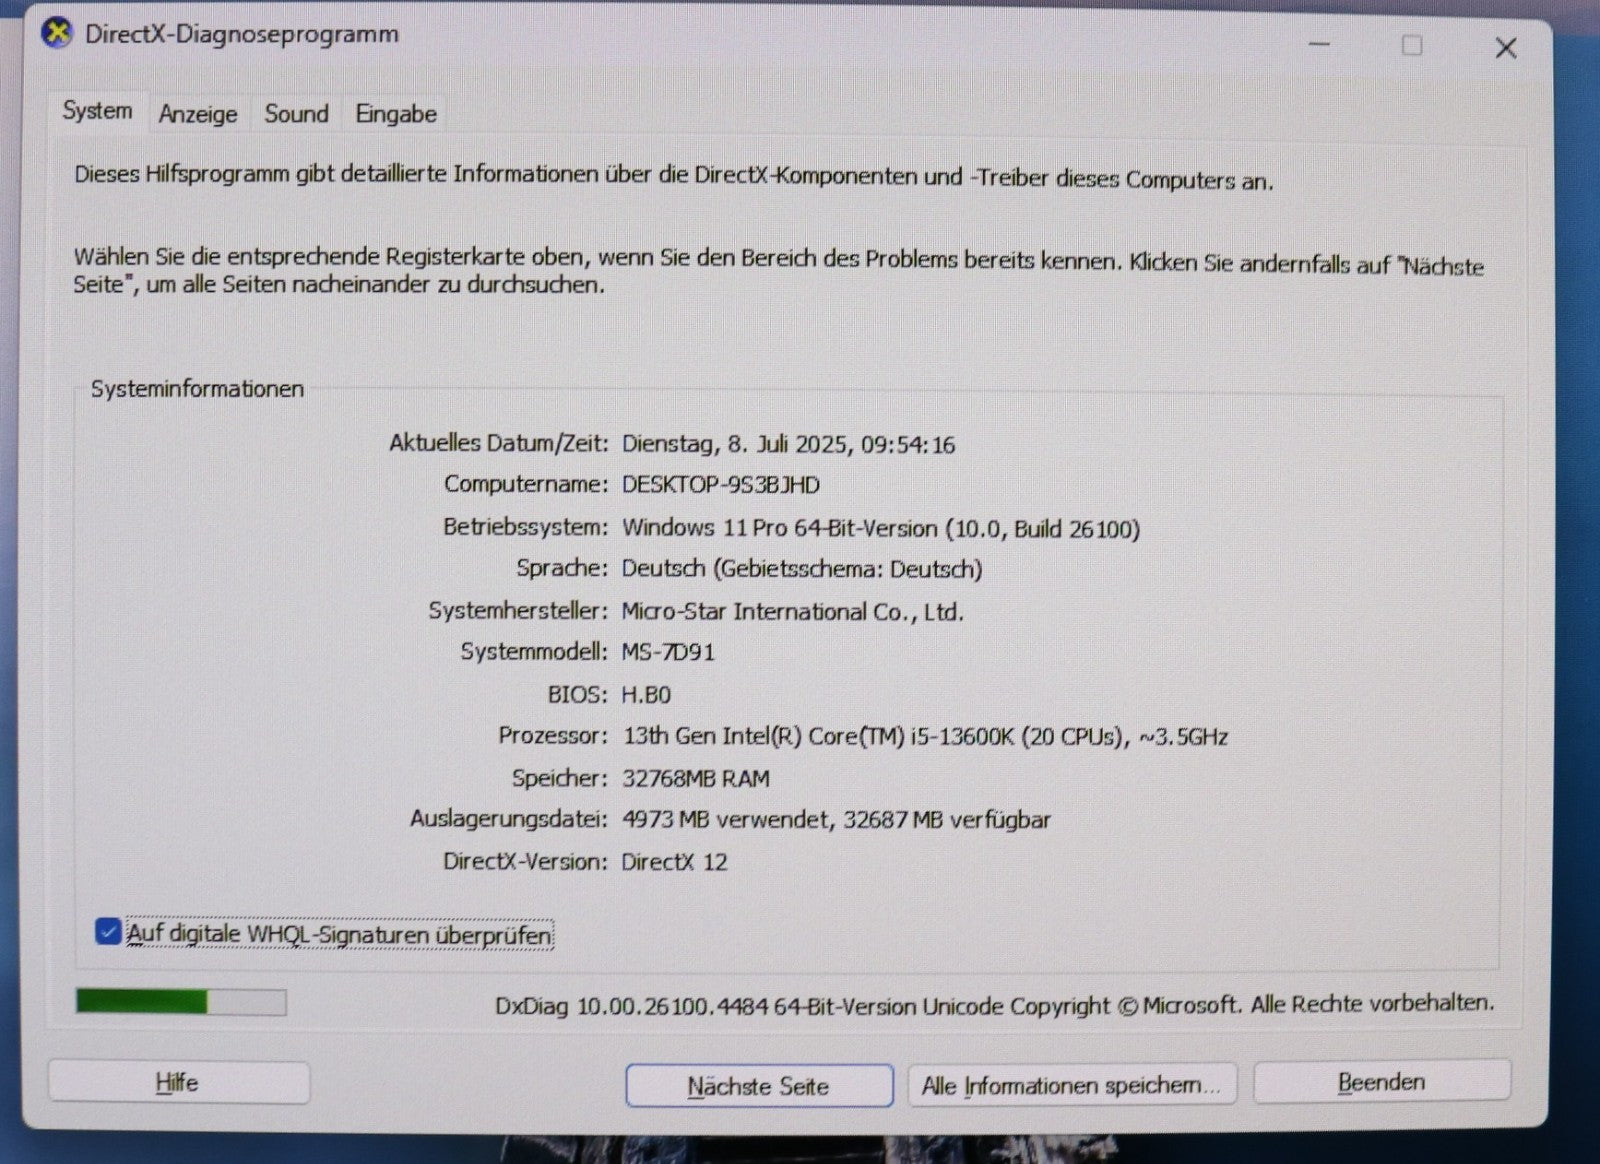The width and height of the screenshot is (1600, 1164).
Task: Click Beenden to exit DxDiag
Action: click(x=1381, y=1081)
